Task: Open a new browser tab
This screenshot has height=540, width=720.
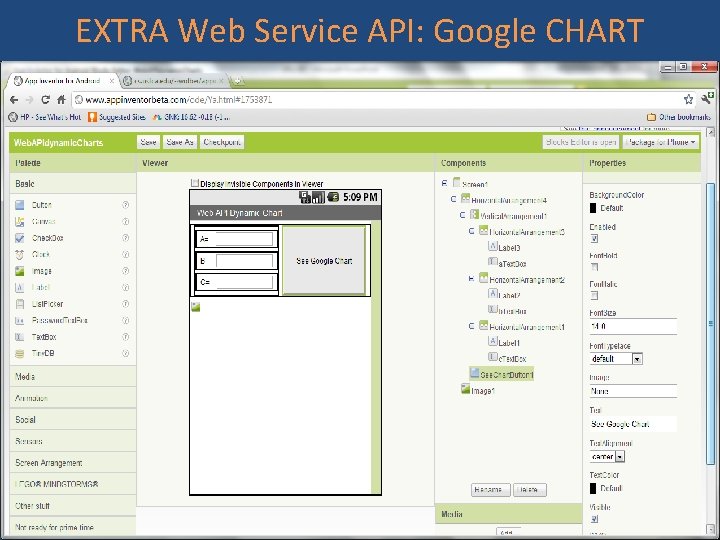Action: (x=238, y=81)
